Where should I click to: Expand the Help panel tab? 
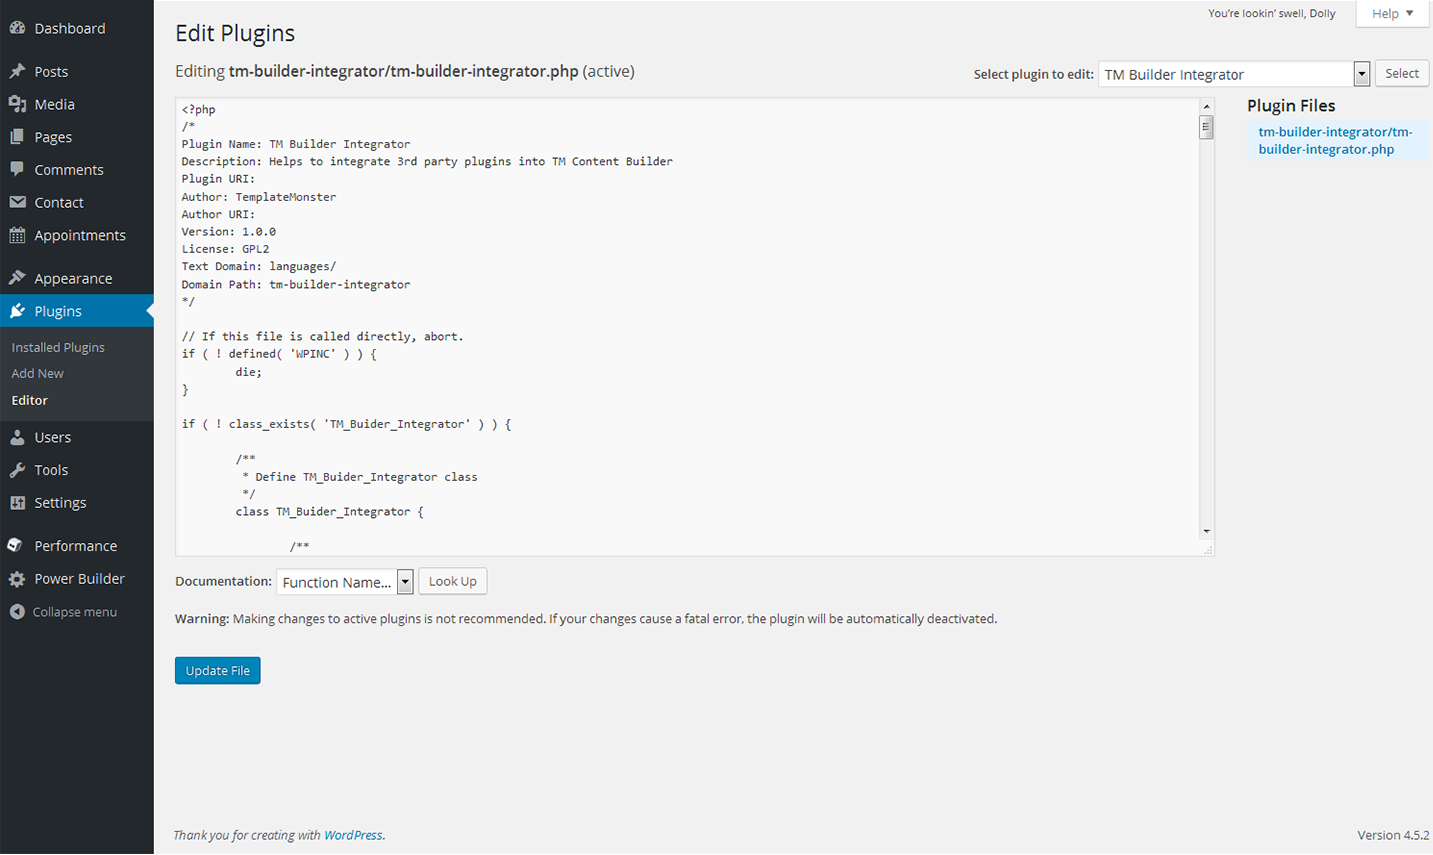pyautogui.click(x=1392, y=14)
